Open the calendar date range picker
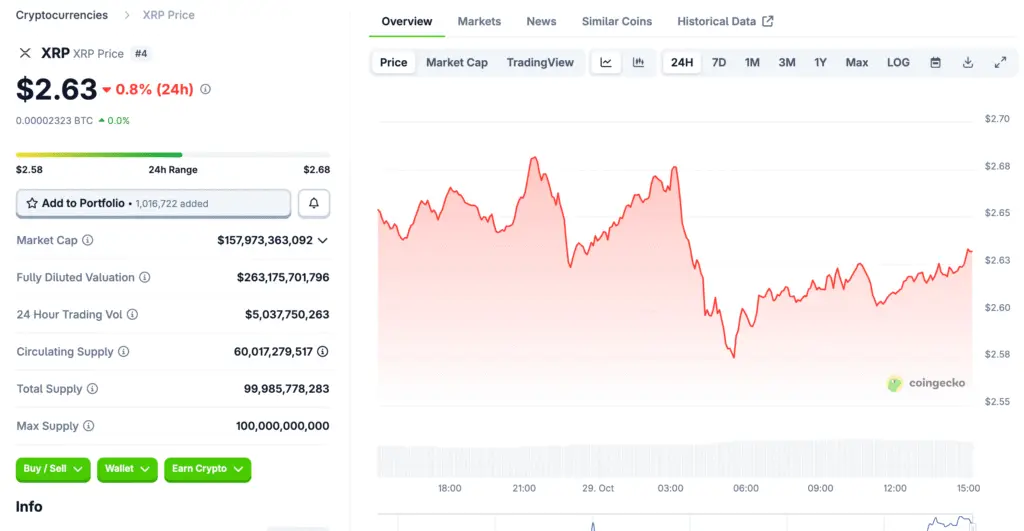 pos(935,62)
